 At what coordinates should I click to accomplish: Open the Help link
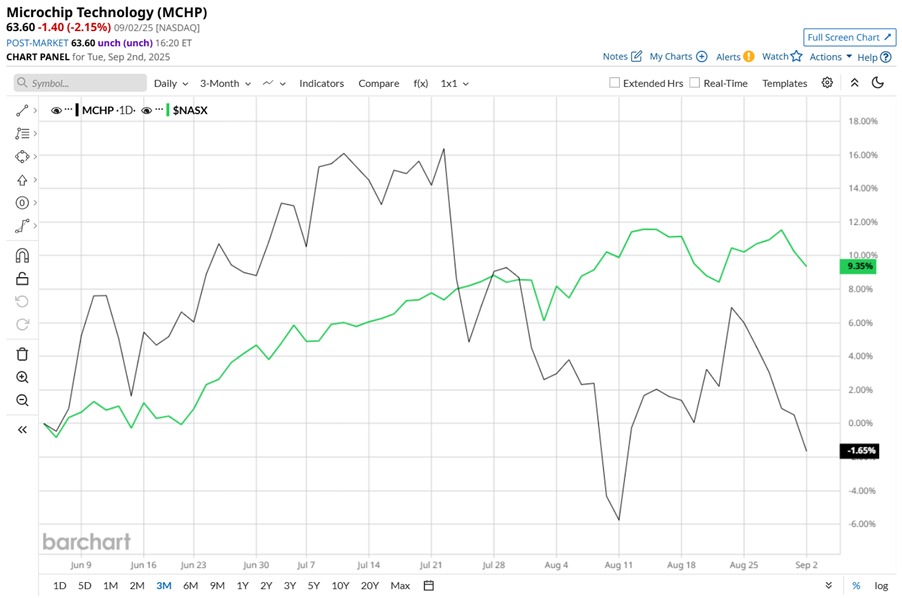[x=867, y=57]
